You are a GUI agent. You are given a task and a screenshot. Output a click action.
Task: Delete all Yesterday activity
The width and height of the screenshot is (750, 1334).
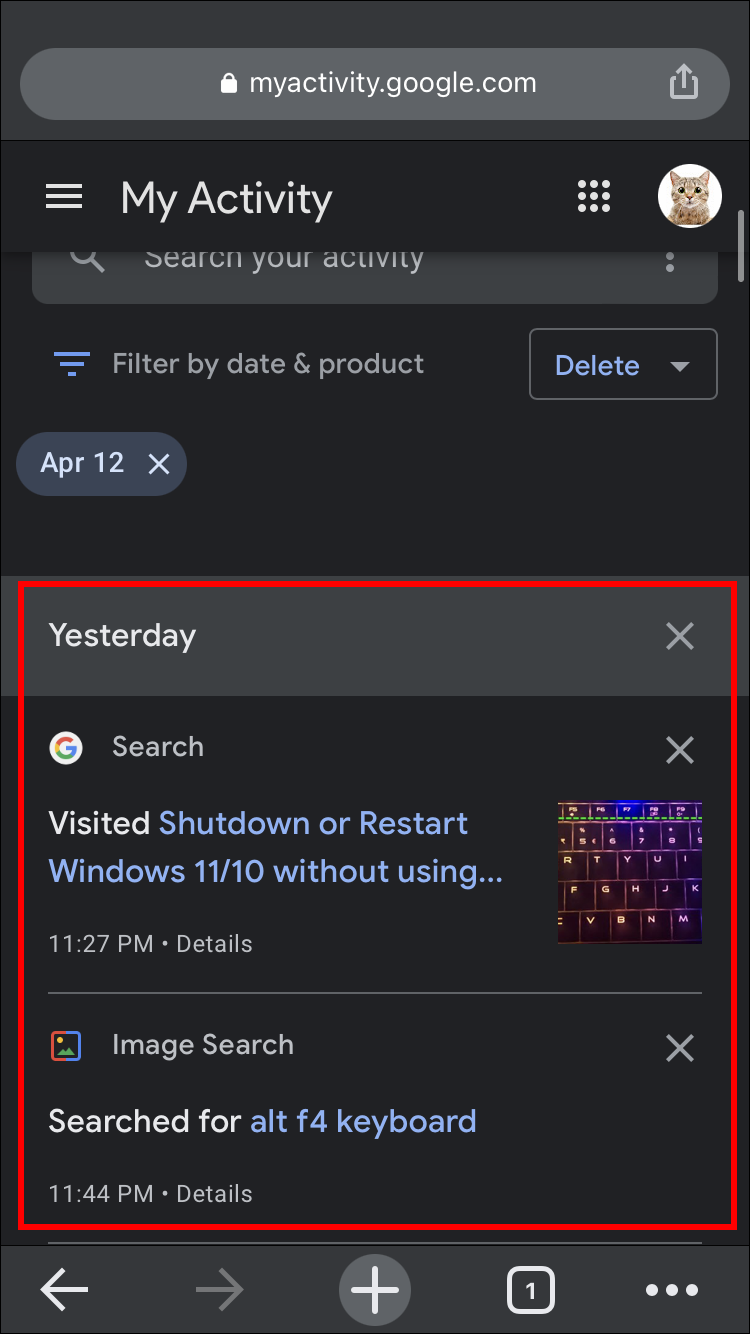click(679, 636)
